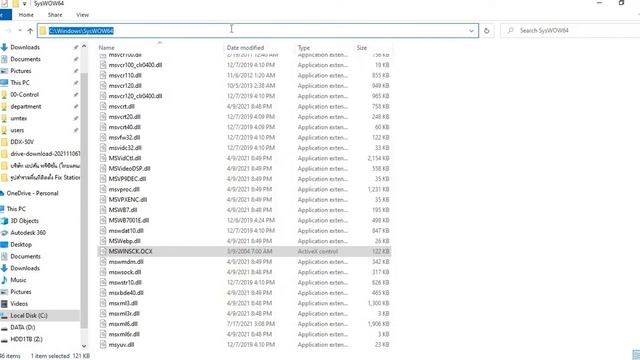The height and width of the screenshot is (360, 640).
Task: Click file icon of MSVPXENC.dll
Action: tap(103, 200)
